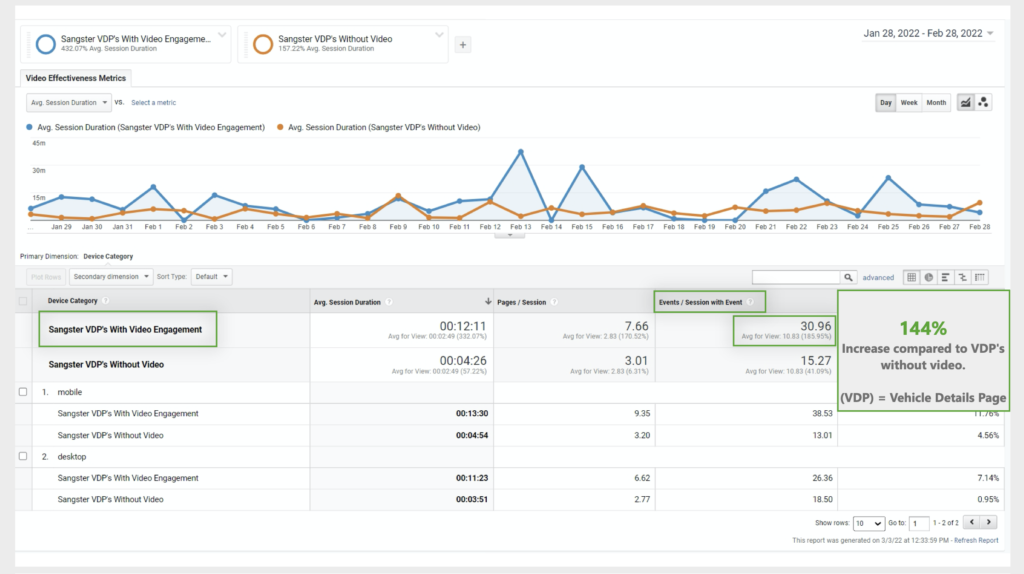This screenshot has width=1024, height=574.
Task: Open the date range picker
Action: click(928, 33)
